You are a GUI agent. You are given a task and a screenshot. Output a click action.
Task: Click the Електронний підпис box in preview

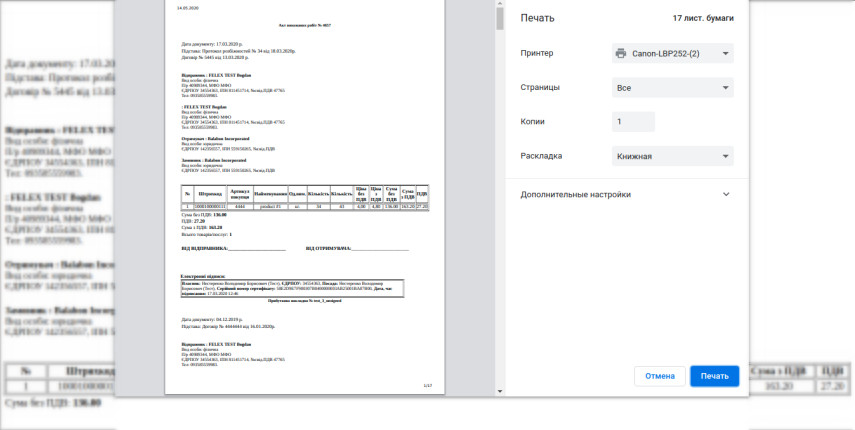292,288
